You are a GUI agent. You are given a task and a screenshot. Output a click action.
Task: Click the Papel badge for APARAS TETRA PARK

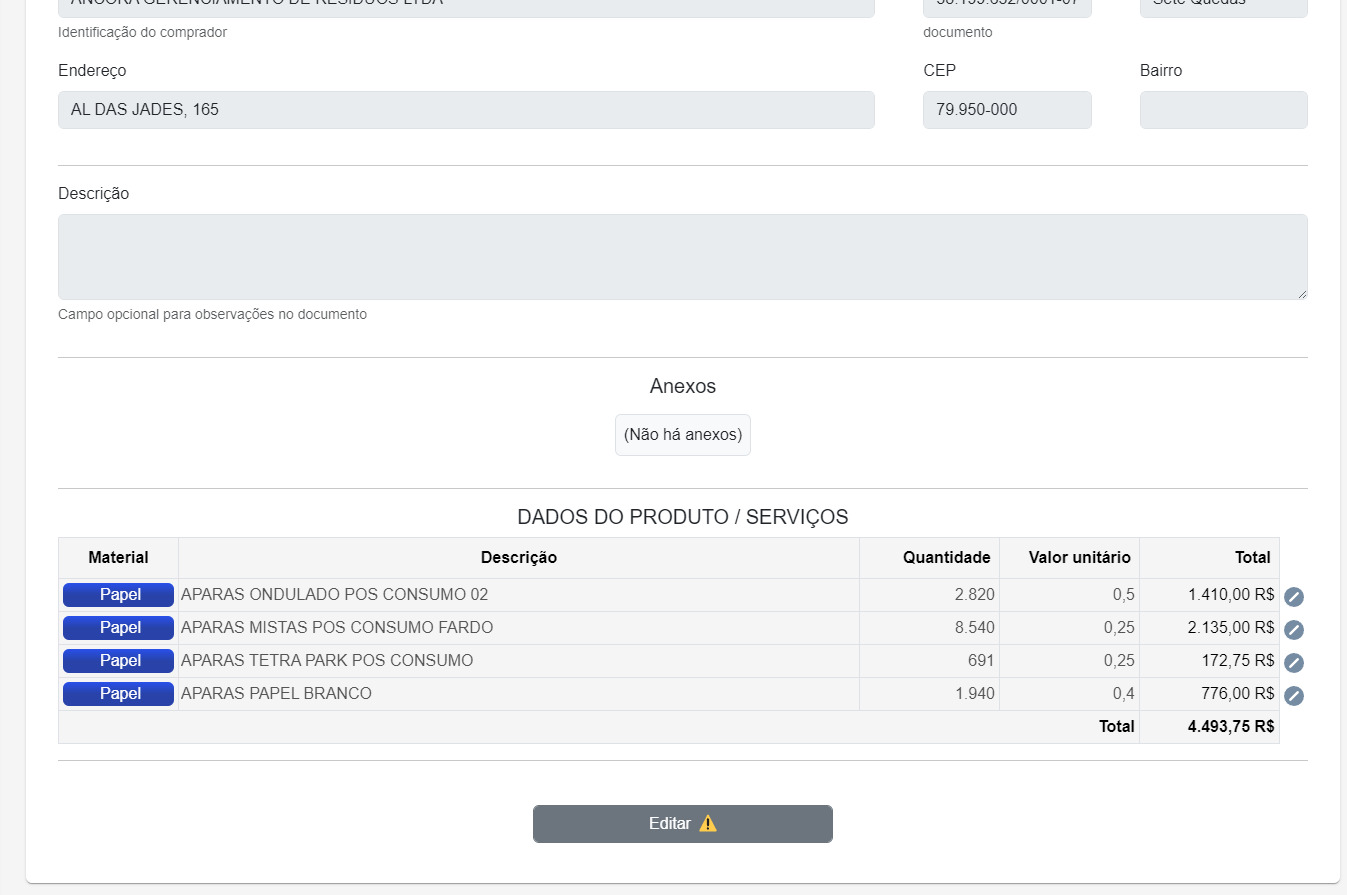pyautogui.click(x=118, y=660)
